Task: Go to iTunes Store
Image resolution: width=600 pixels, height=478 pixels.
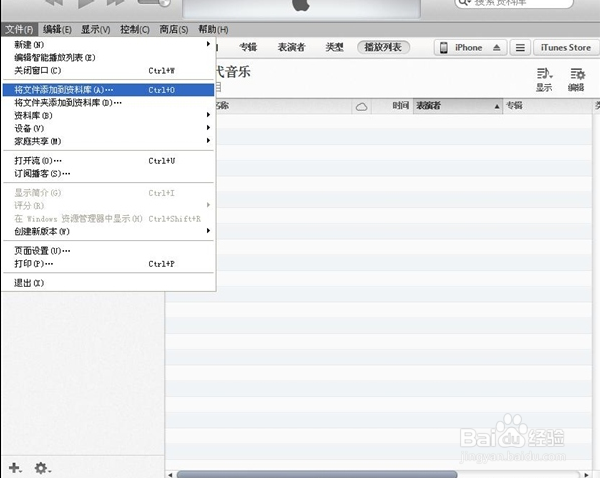Action: tap(566, 48)
